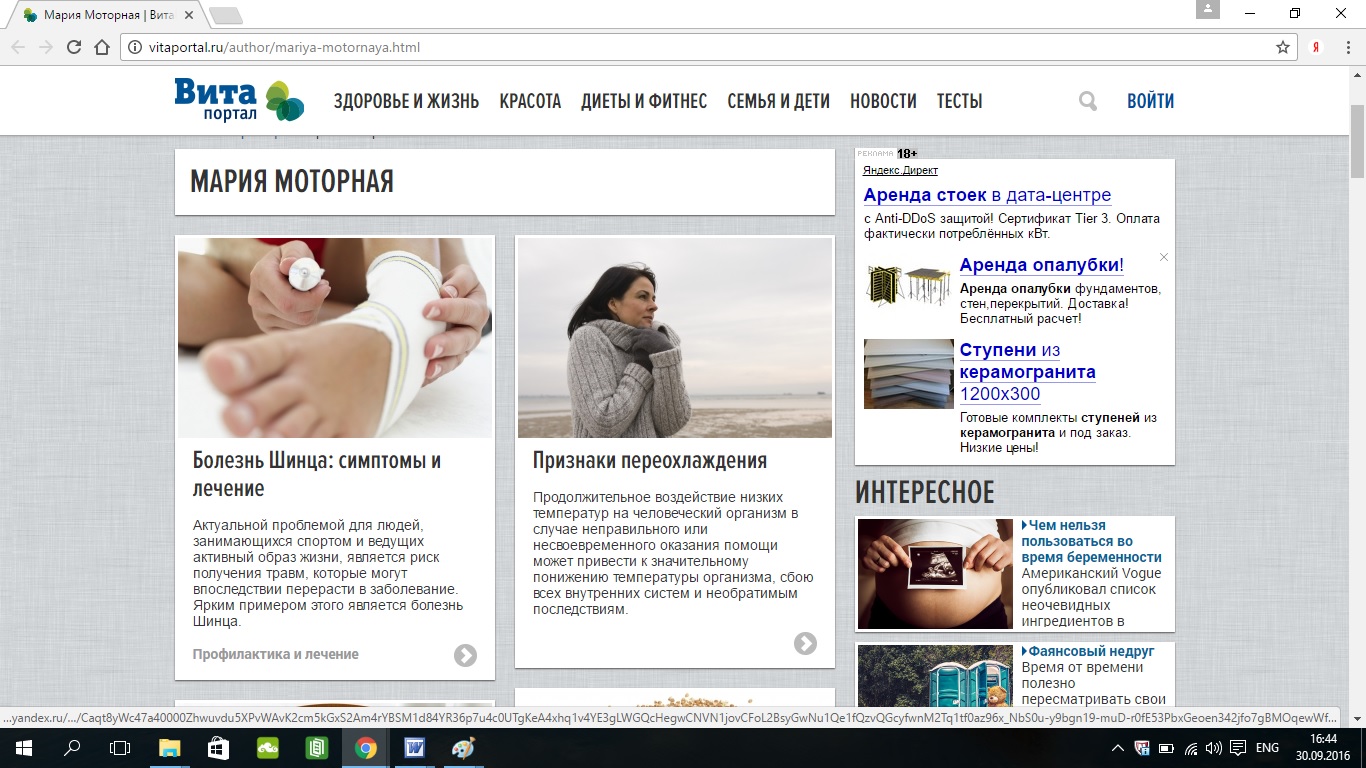Click the scrollbar up arrow
Screen dimensions: 1366x768
point(1357,74)
